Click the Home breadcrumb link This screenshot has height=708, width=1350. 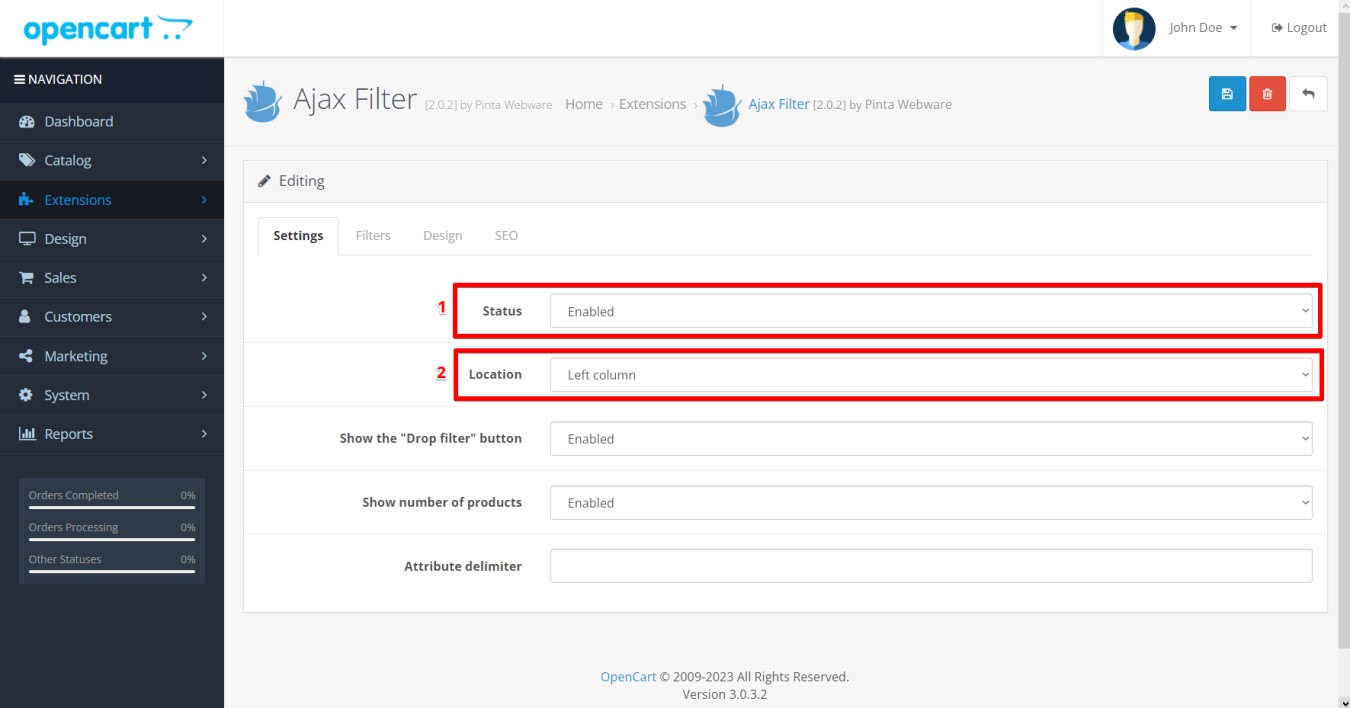(584, 104)
